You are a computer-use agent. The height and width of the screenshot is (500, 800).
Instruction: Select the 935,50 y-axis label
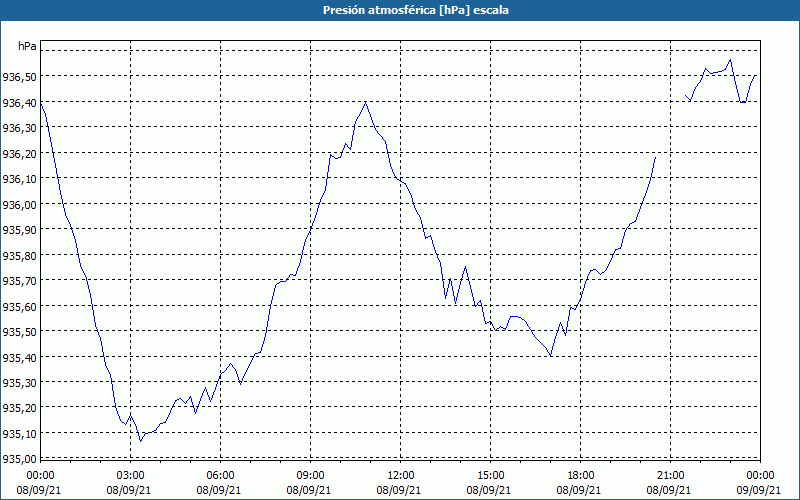tap(19, 332)
